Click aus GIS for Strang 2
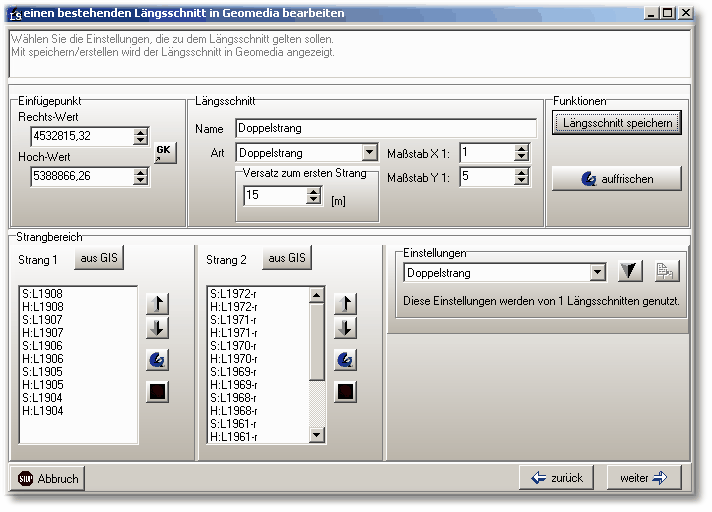The image size is (712, 512). coord(287,258)
